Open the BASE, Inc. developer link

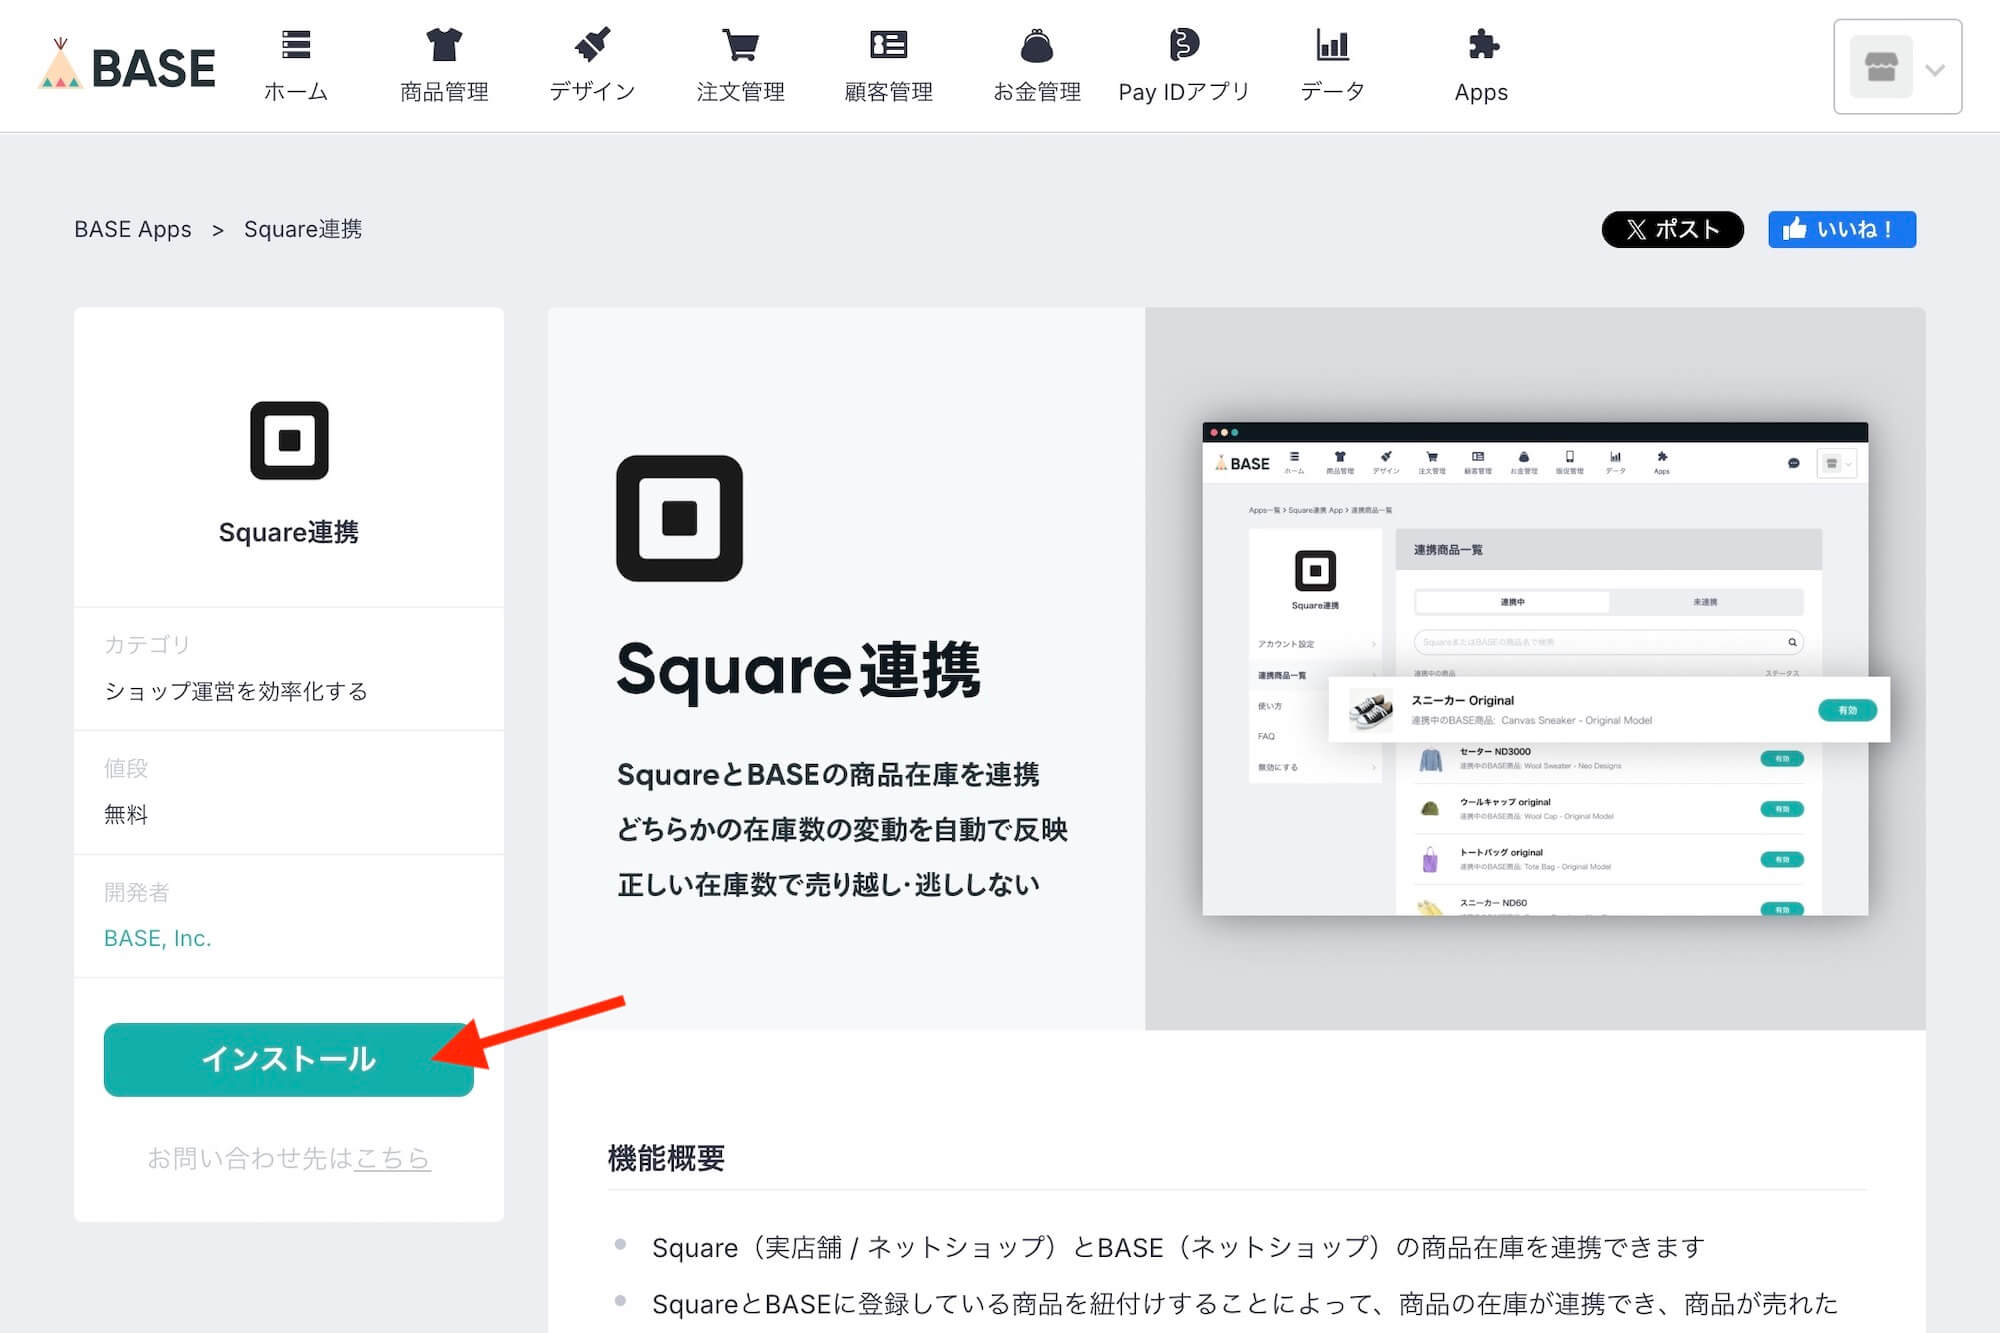tap(158, 938)
